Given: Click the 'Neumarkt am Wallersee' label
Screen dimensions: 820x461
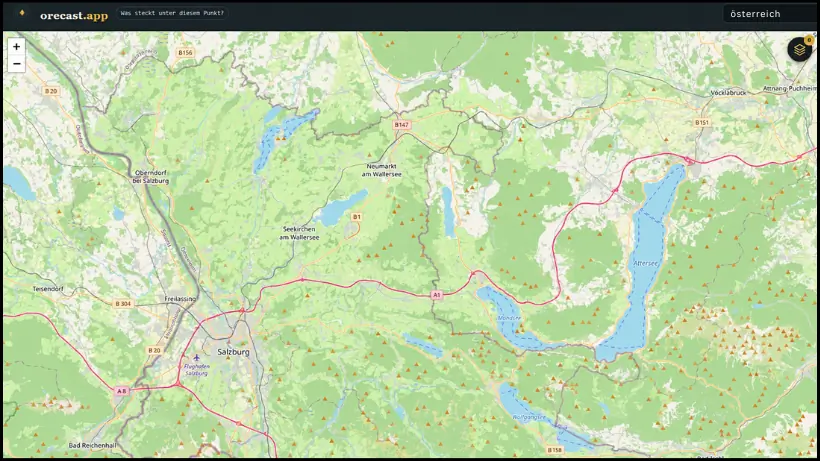Looking at the screenshot, I should pyautogui.click(x=382, y=170).
